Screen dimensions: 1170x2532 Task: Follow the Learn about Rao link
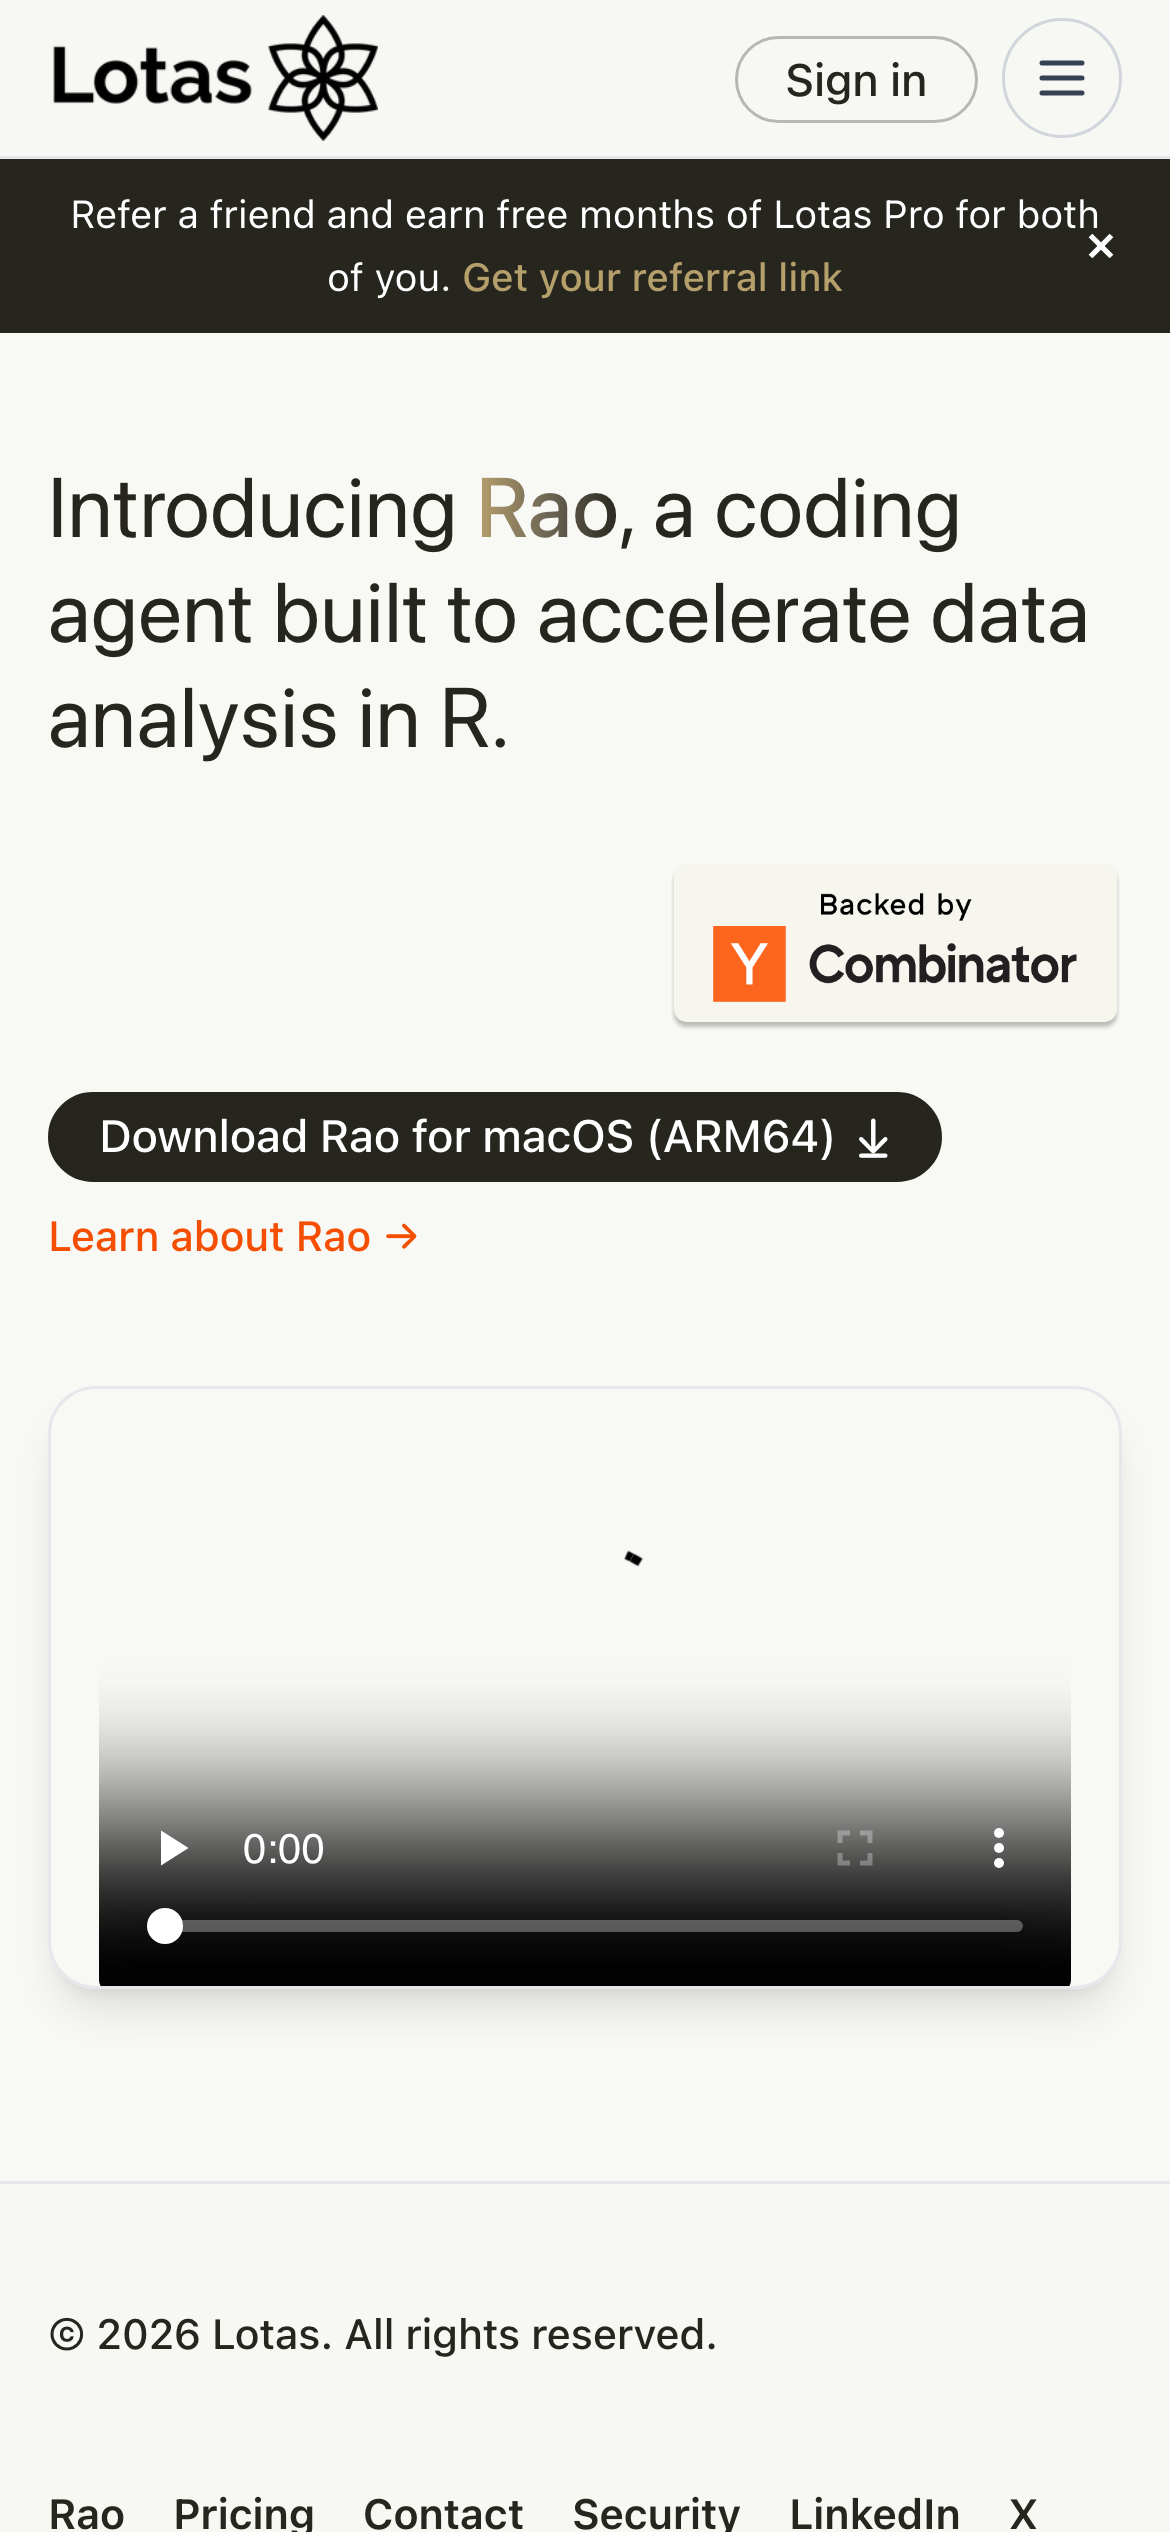click(233, 1237)
